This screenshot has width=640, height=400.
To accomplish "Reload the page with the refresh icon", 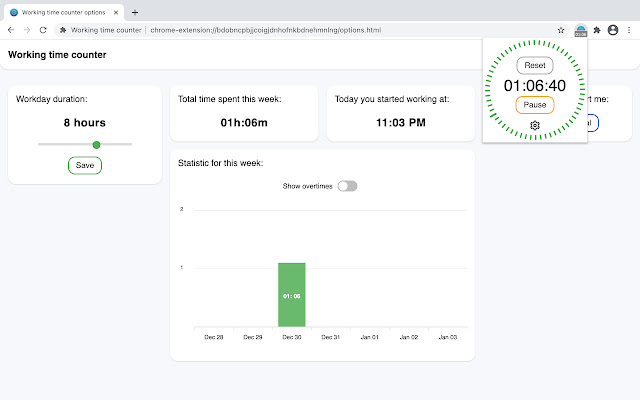I will coord(43,30).
